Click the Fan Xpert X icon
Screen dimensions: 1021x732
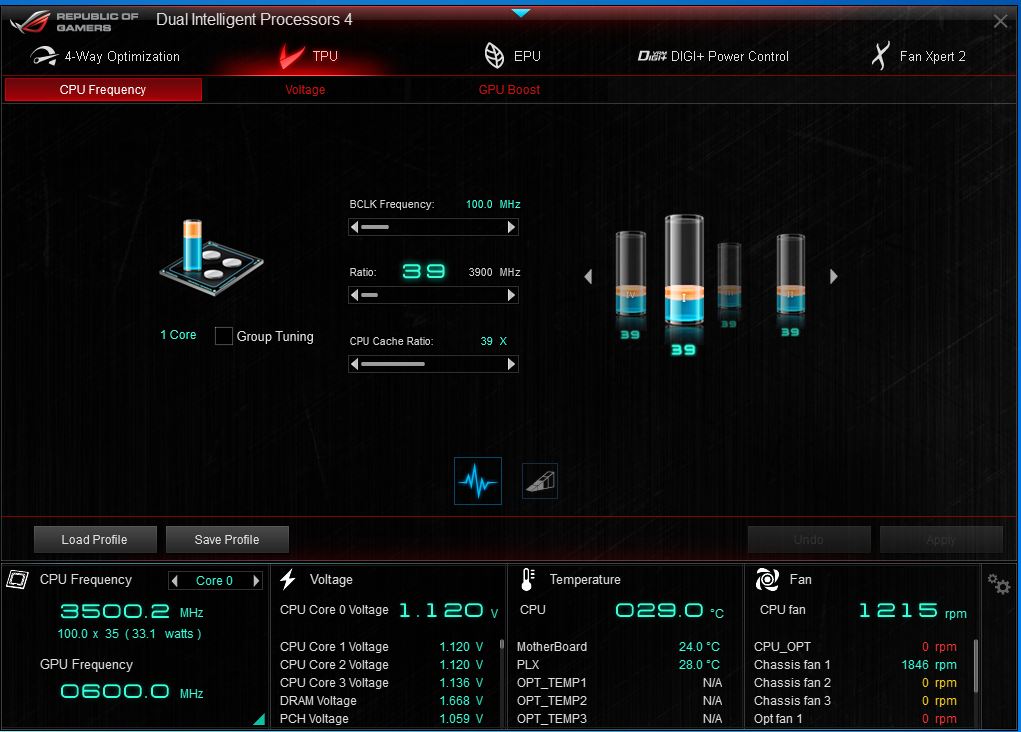coord(880,56)
